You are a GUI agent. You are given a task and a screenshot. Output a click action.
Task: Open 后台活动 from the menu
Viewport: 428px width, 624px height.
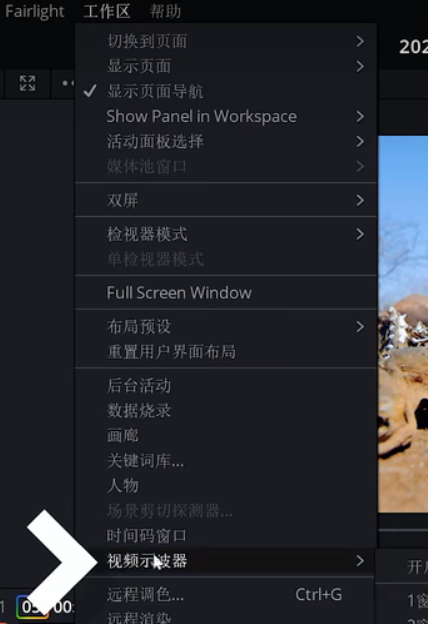(226, 386)
